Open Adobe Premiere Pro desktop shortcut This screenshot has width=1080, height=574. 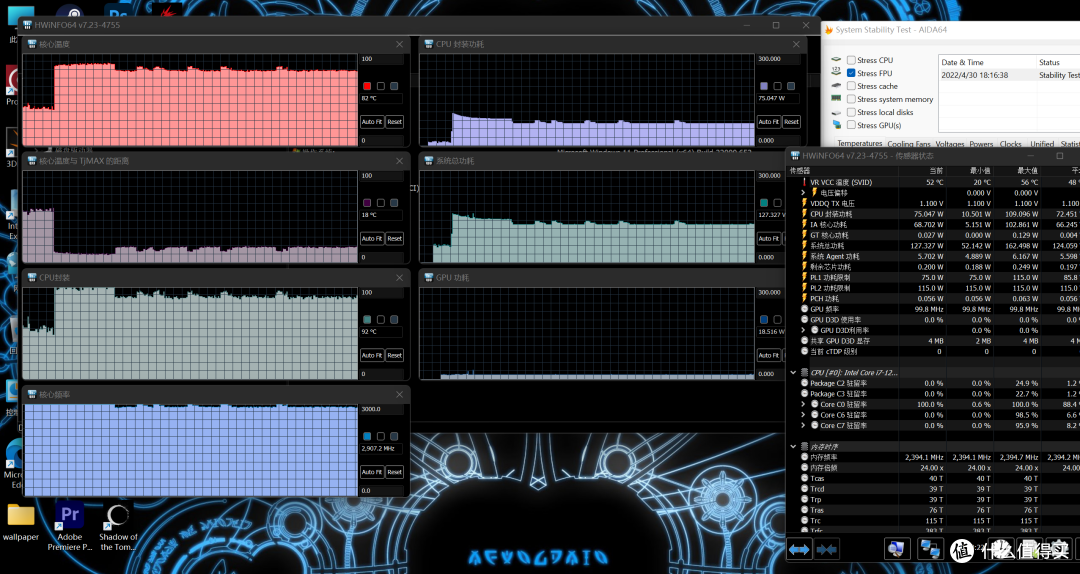[70, 524]
